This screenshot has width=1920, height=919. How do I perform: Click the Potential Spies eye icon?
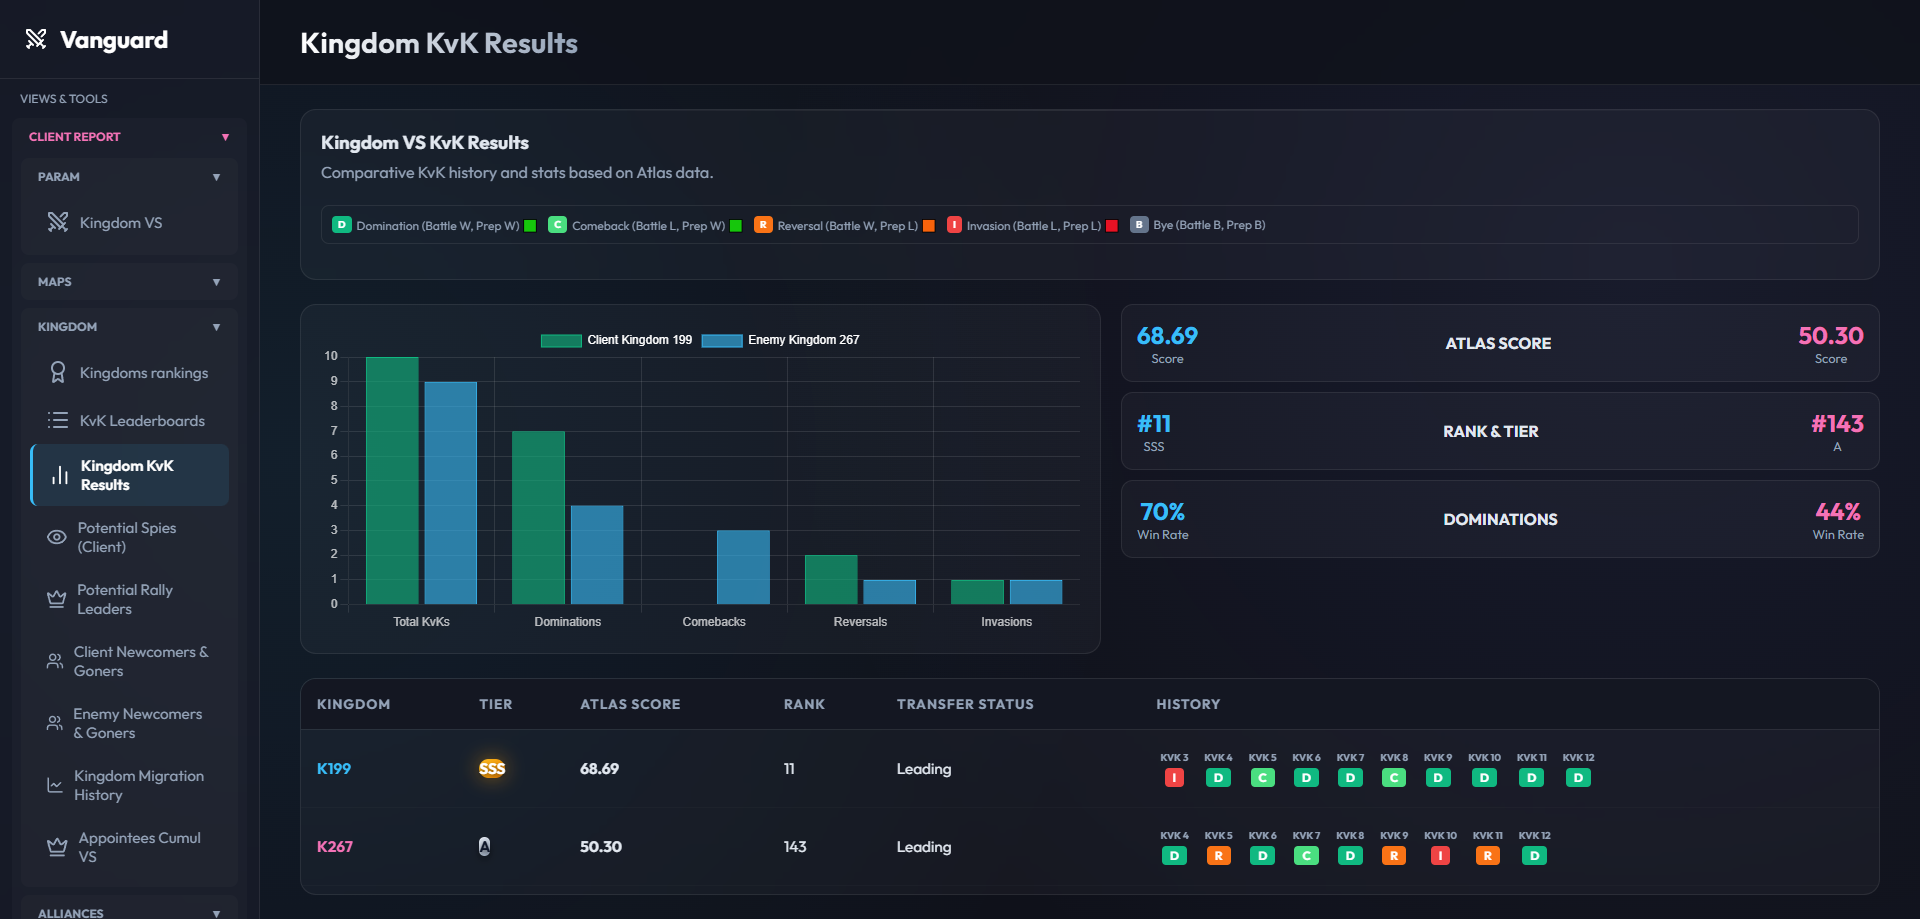pyautogui.click(x=57, y=537)
